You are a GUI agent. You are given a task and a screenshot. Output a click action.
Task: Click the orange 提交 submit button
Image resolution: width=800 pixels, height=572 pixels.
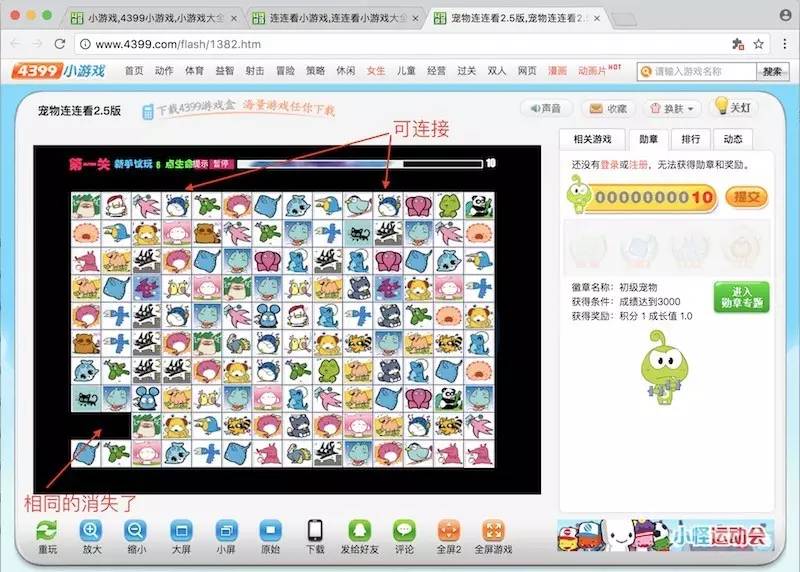(745, 197)
